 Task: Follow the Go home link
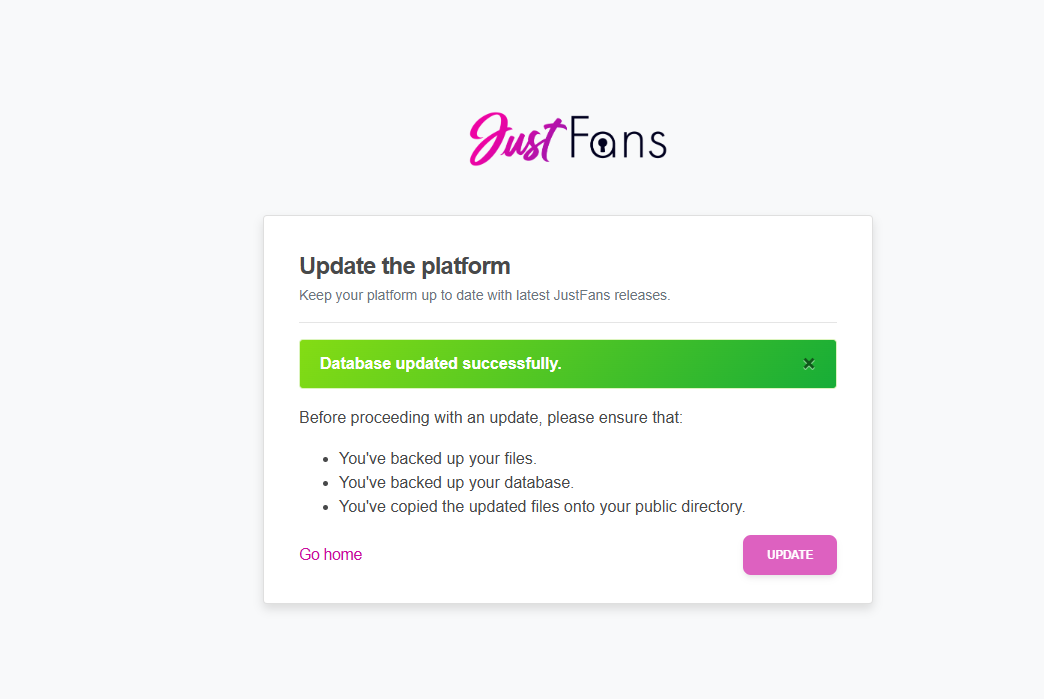(330, 555)
